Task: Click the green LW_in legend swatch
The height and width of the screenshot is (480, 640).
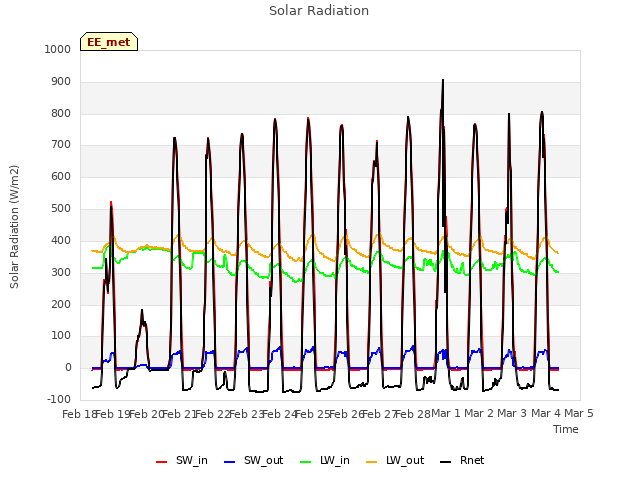Action: [x=306, y=462]
